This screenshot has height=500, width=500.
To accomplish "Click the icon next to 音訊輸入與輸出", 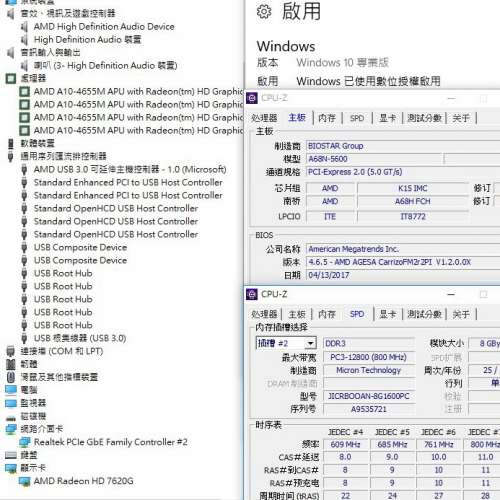I will coord(11,53).
